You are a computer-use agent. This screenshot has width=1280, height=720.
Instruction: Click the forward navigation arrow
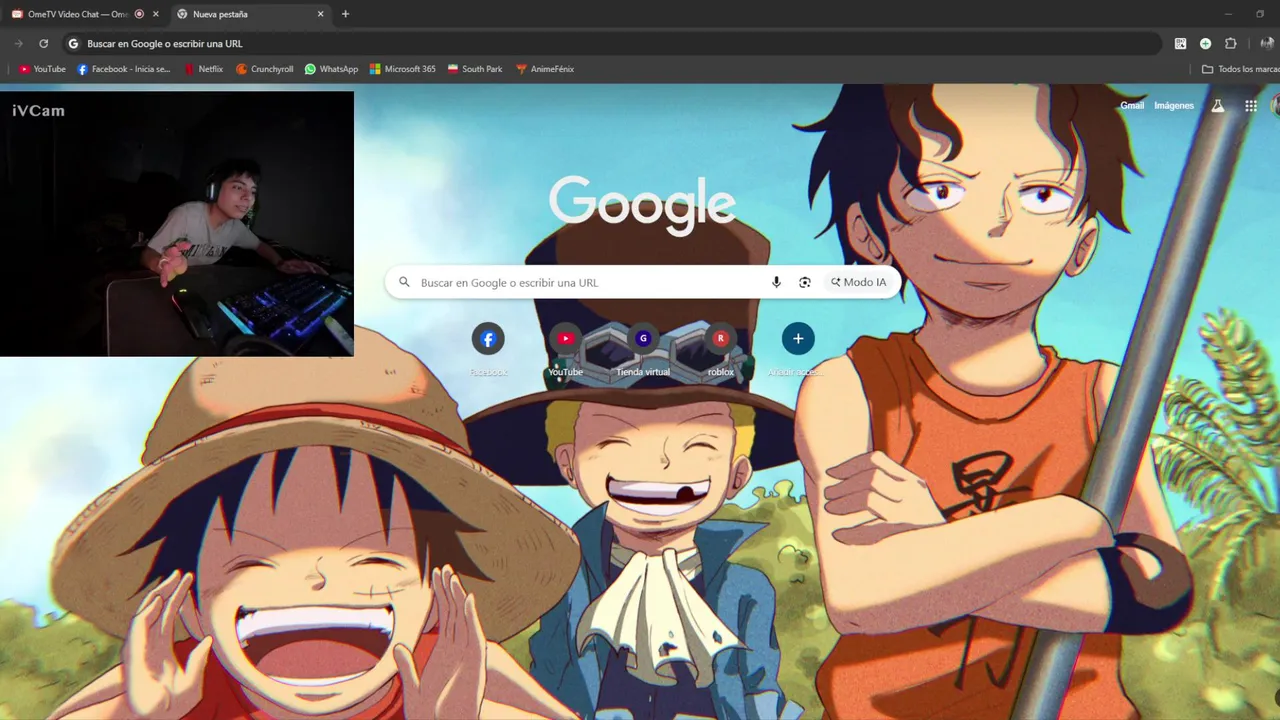(x=18, y=44)
